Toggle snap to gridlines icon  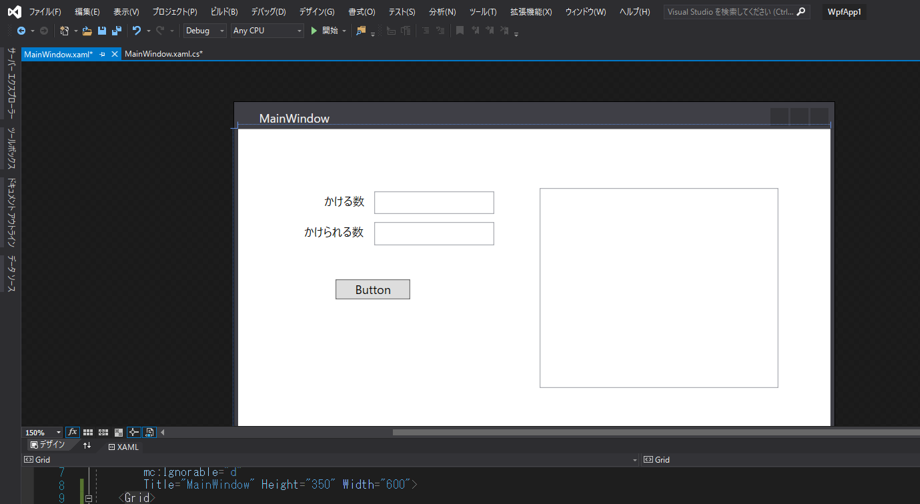tap(103, 432)
